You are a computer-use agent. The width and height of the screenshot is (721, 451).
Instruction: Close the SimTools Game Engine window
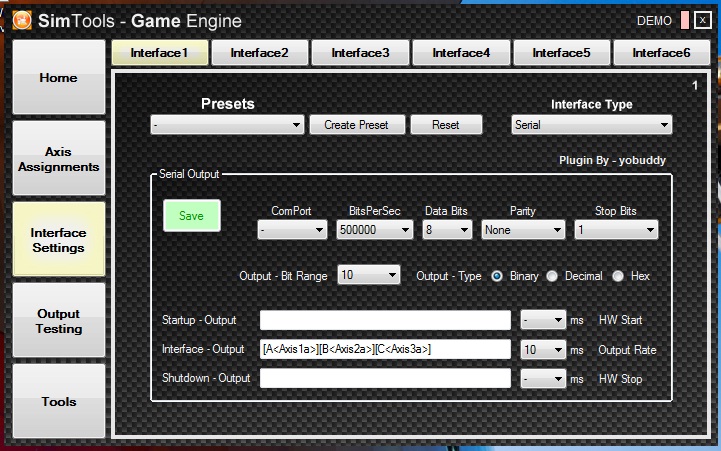coord(703,20)
